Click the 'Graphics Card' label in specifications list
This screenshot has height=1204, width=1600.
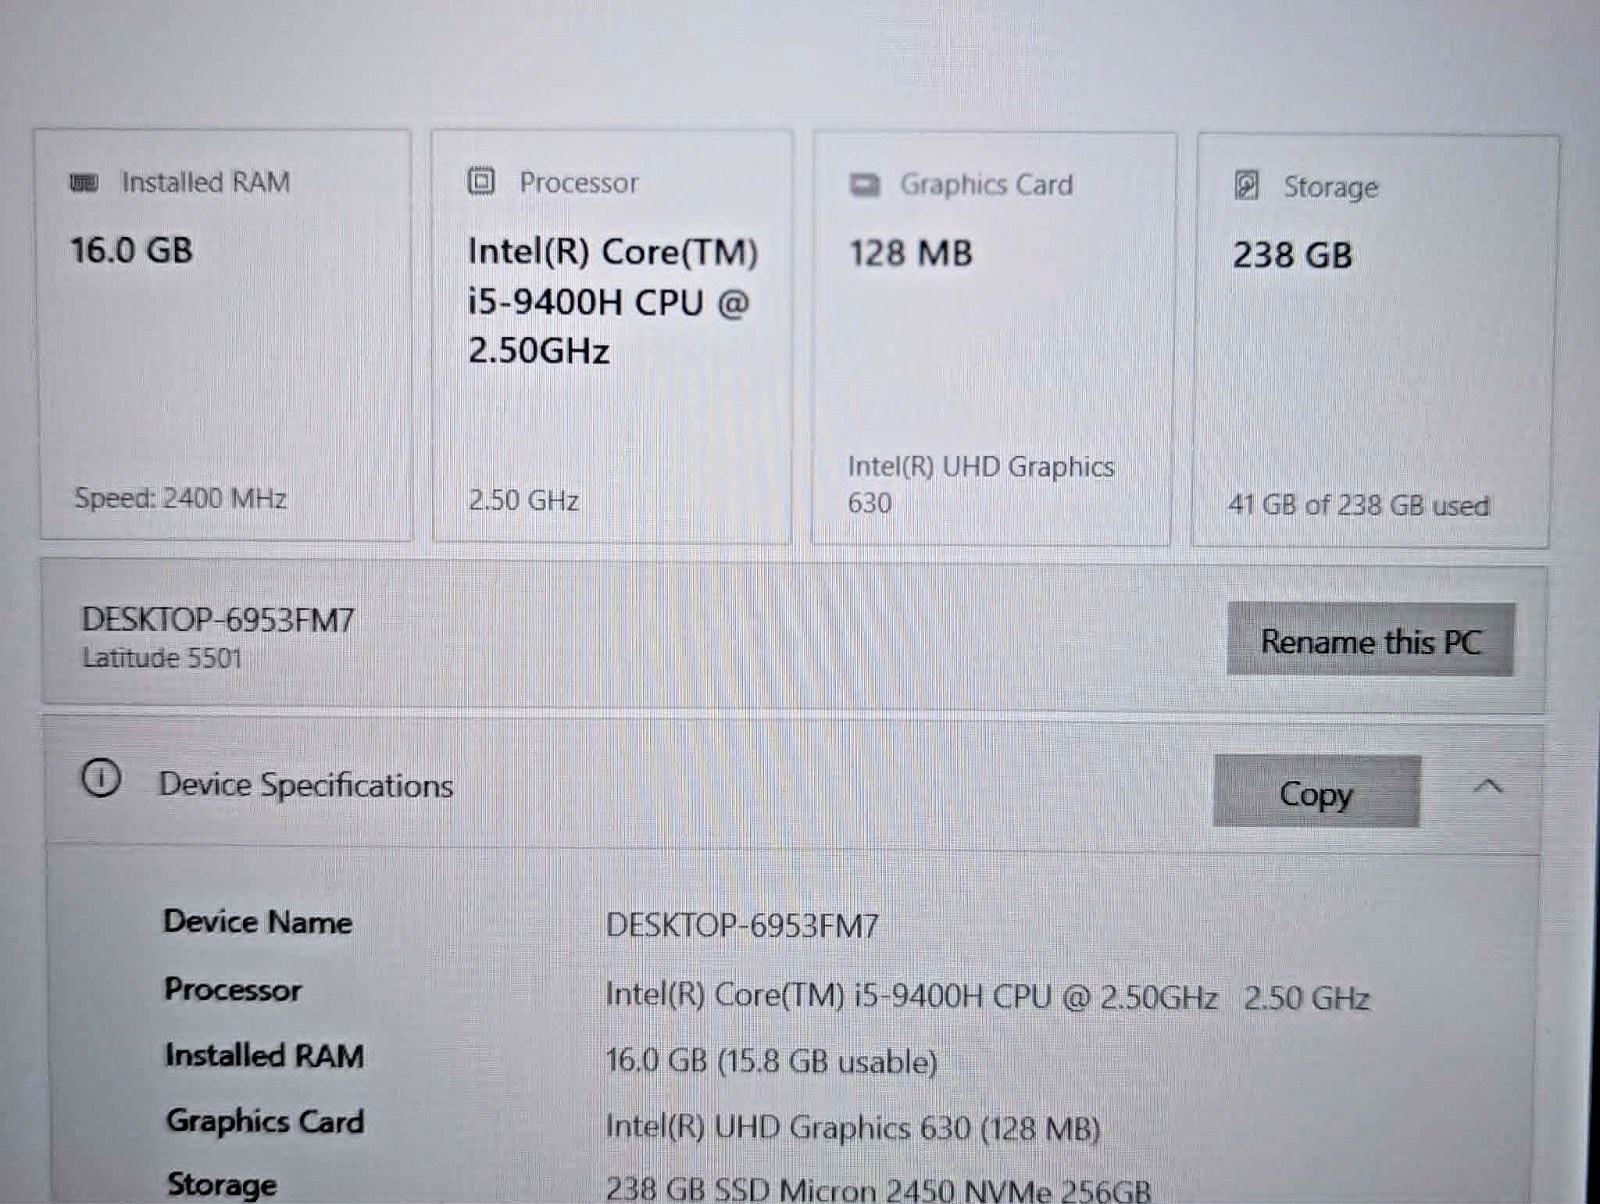tap(265, 1121)
